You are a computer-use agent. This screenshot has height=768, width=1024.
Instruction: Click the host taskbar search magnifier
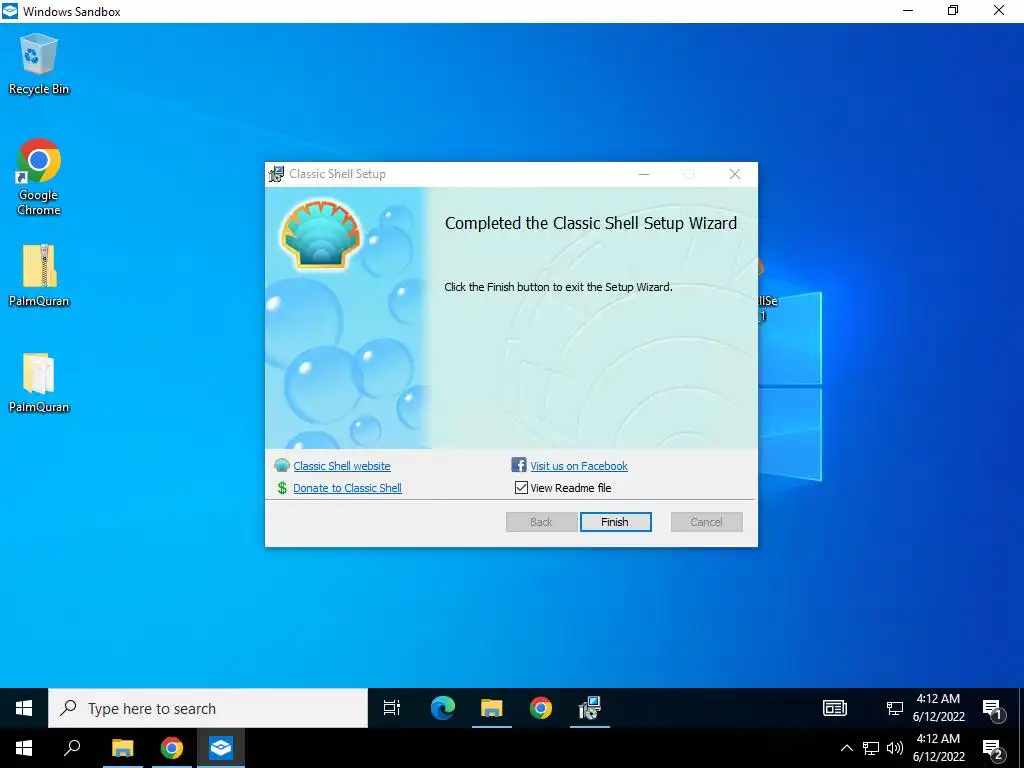(72, 748)
